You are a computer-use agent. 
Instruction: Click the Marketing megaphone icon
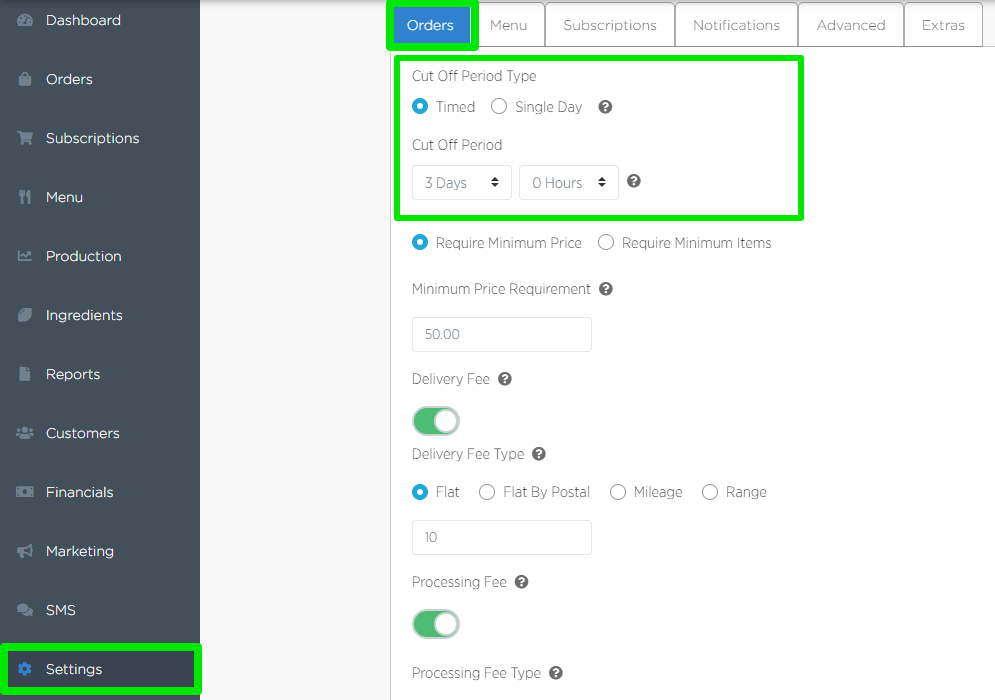point(25,551)
